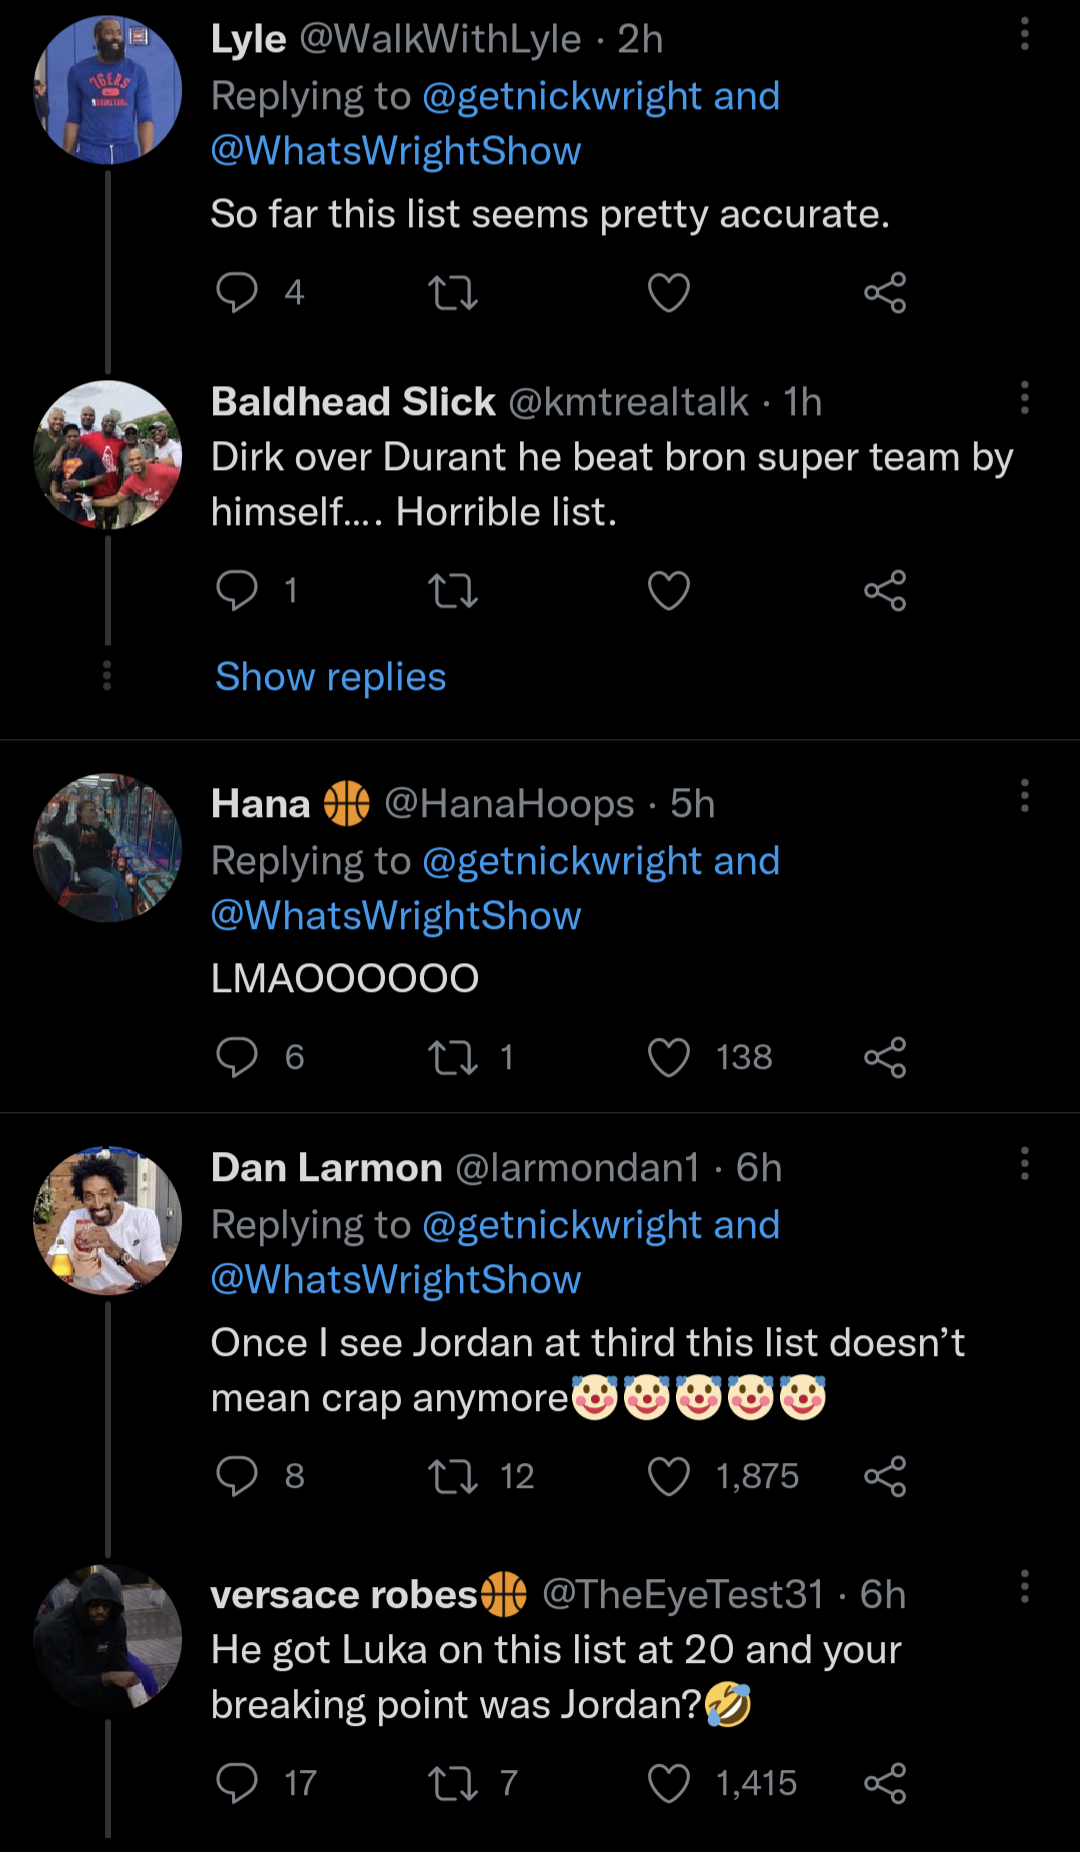Reply to versace robes' Luka tweet
The height and width of the screenshot is (1852, 1080).
click(237, 1783)
